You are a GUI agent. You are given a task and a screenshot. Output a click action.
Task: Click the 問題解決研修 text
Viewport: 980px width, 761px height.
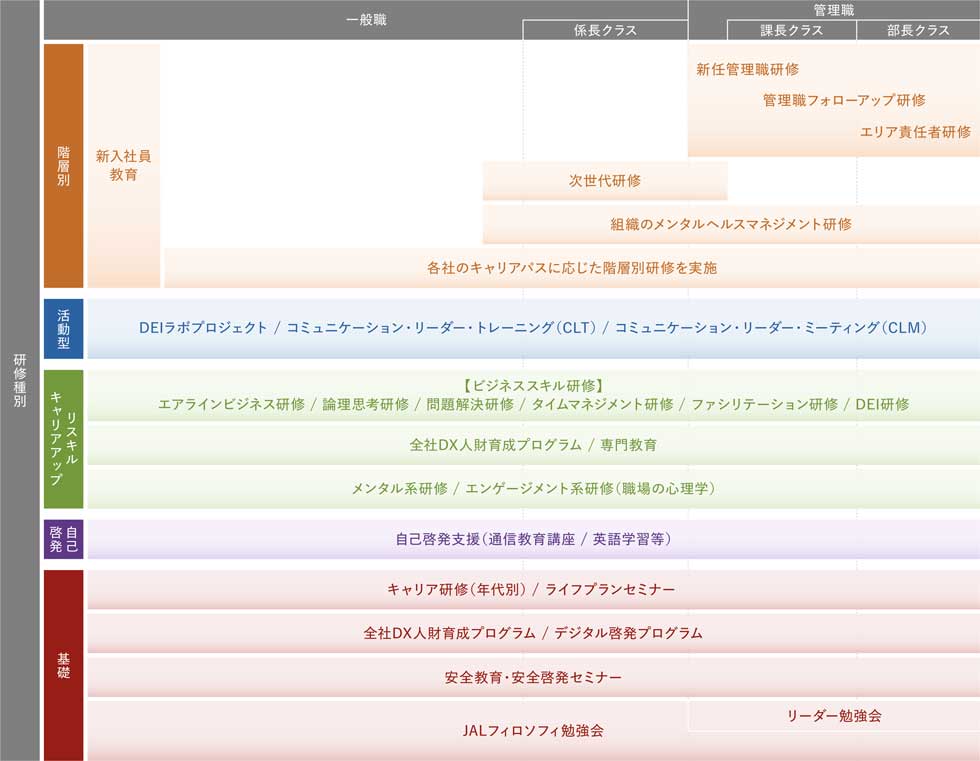(470, 404)
